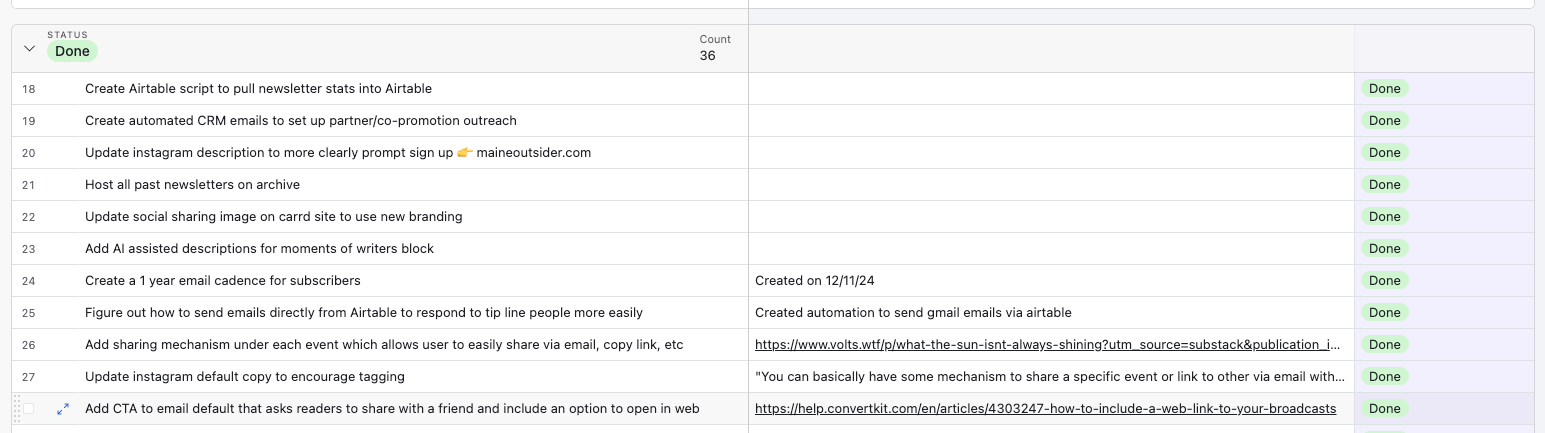The width and height of the screenshot is (1545, 433).
Task: Click the quoted 'You can basically have some mechanism' note
Action: click(1051, 377)
